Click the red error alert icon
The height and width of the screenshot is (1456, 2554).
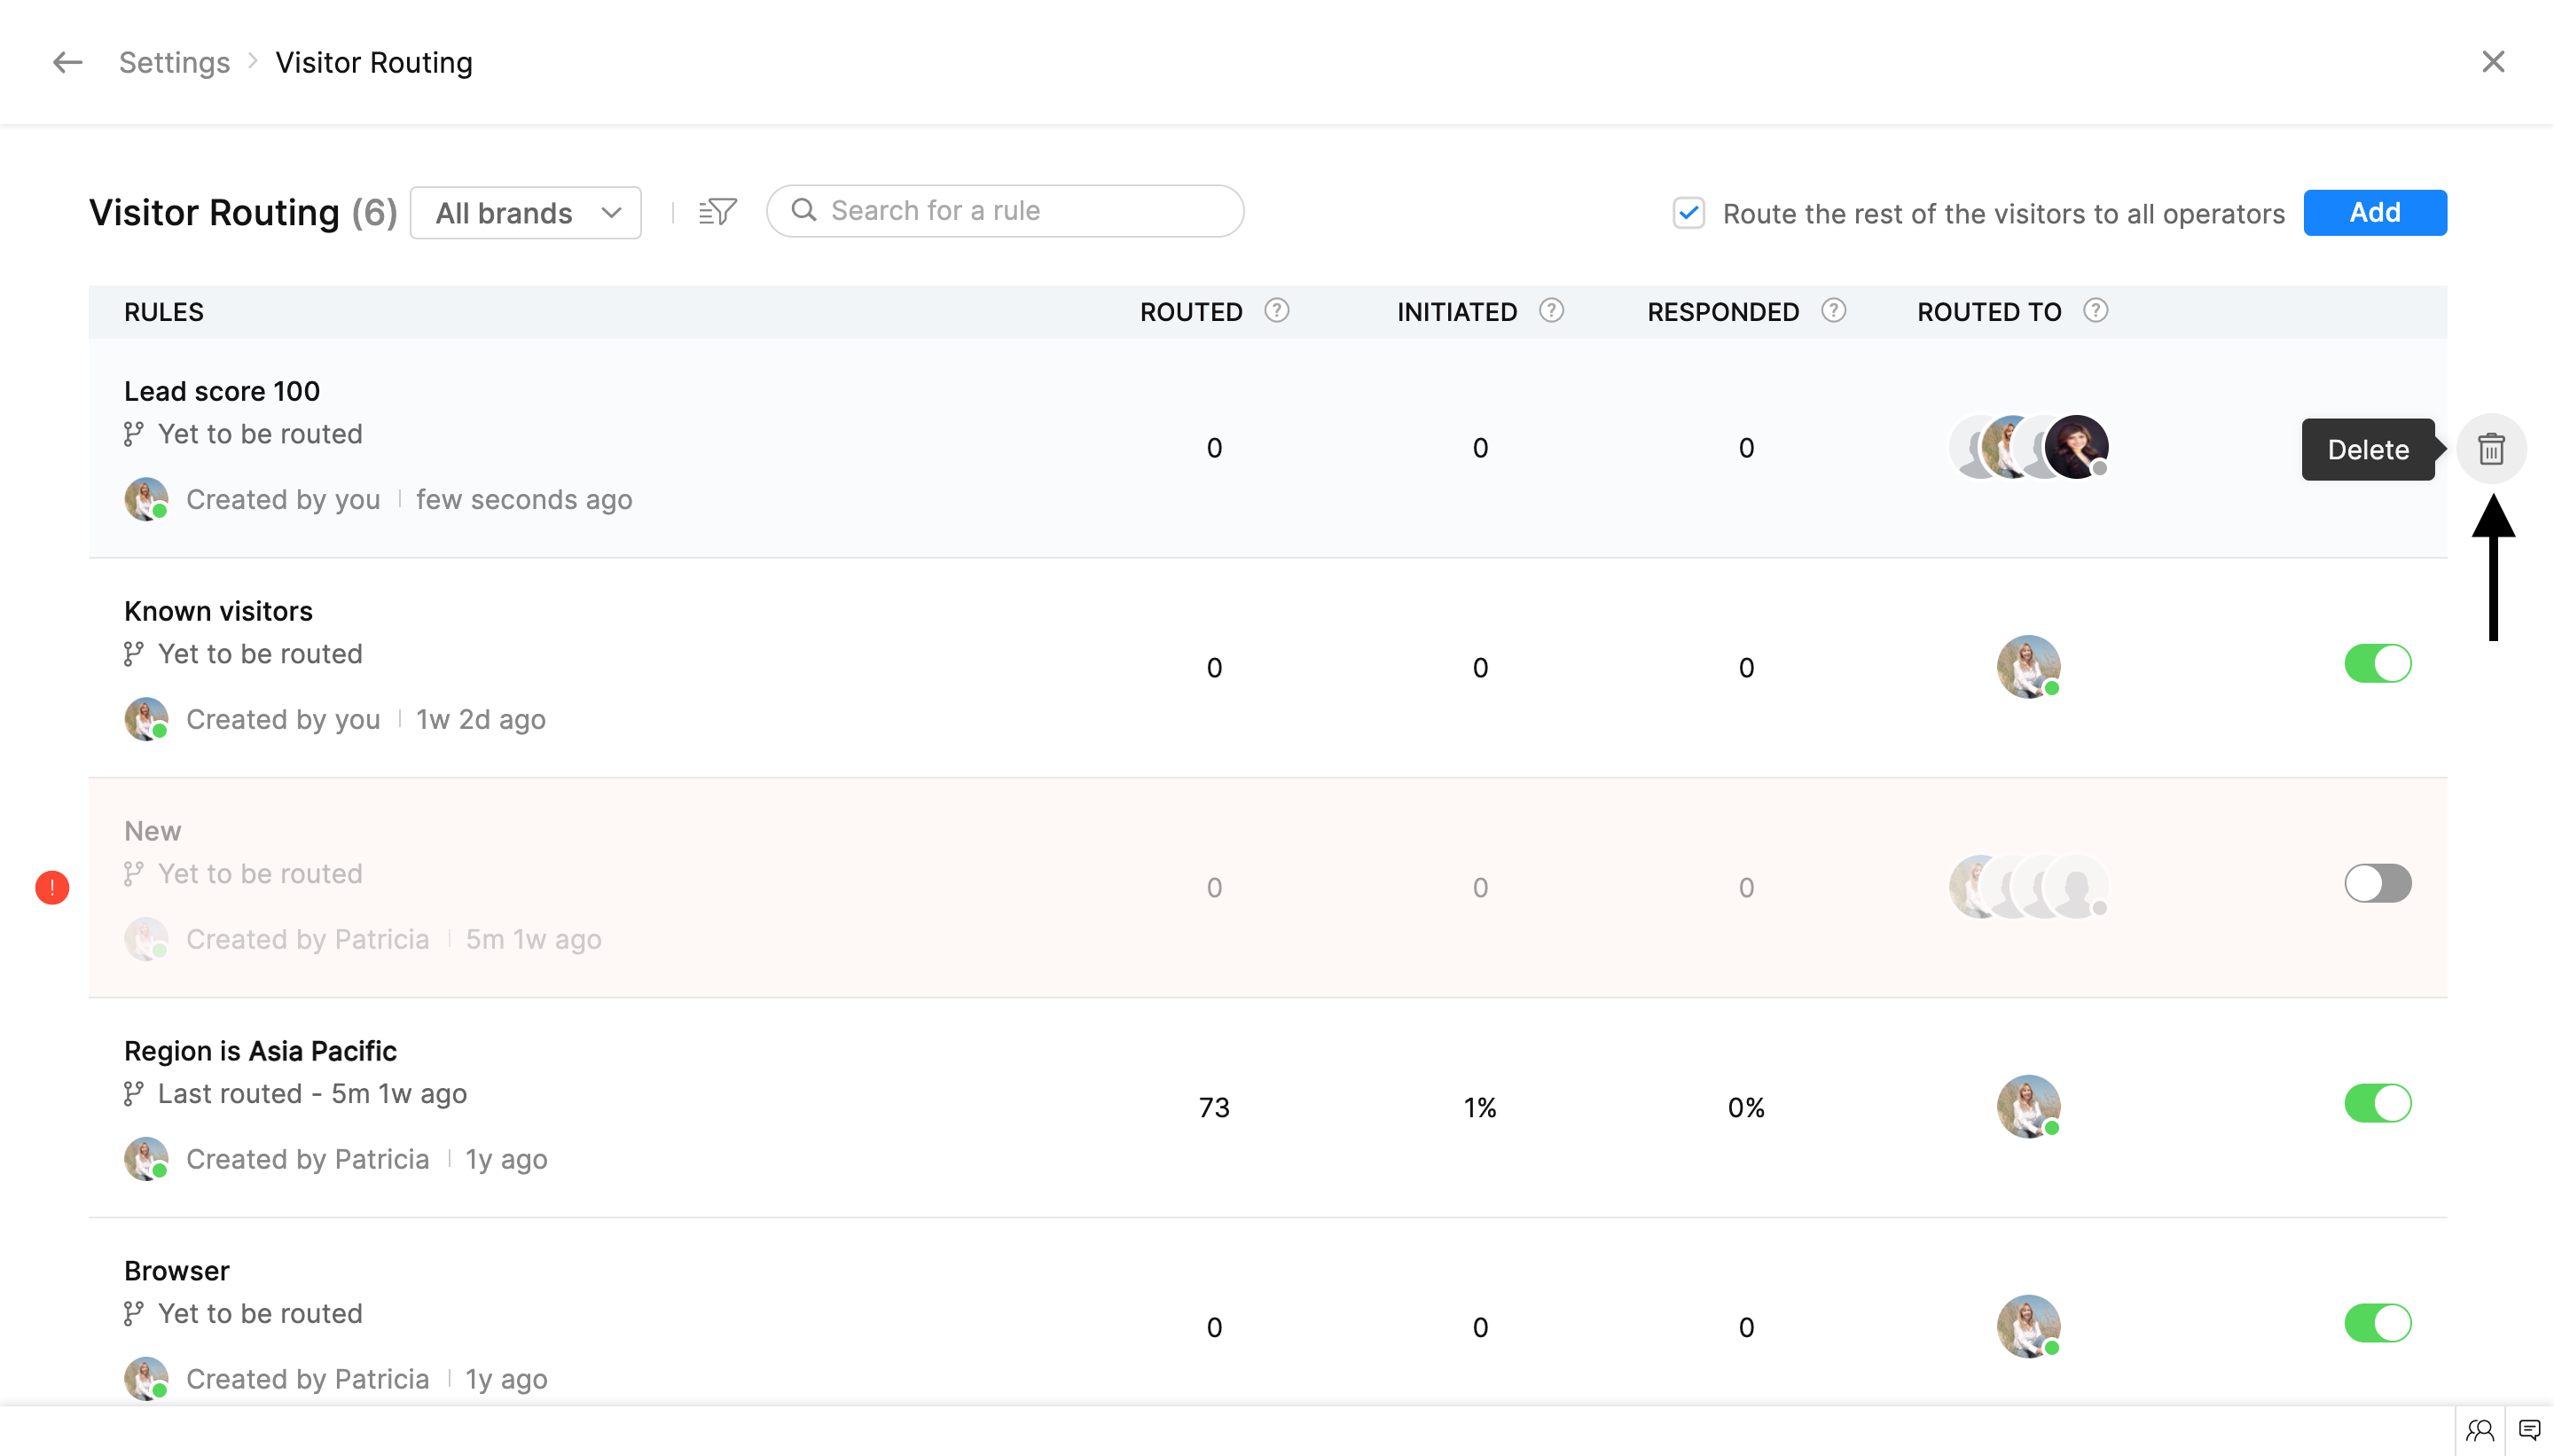pyautogui.click(x=52, y=887)
